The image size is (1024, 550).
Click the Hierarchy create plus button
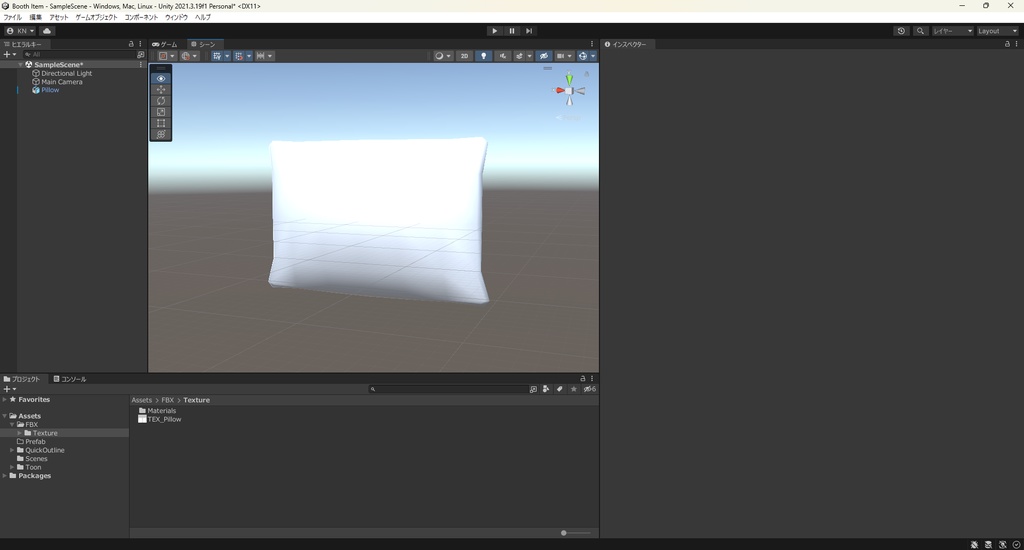10,55
